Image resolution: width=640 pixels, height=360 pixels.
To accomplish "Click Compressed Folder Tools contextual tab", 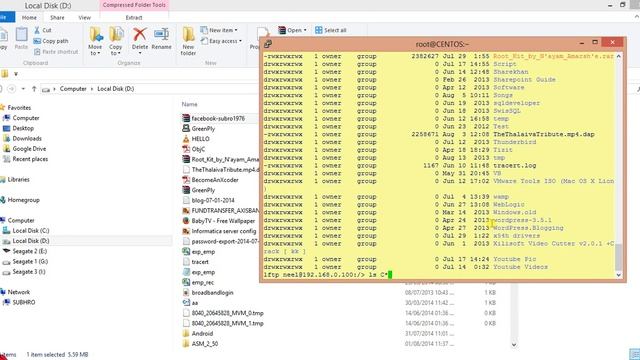I will pos(134,5).
